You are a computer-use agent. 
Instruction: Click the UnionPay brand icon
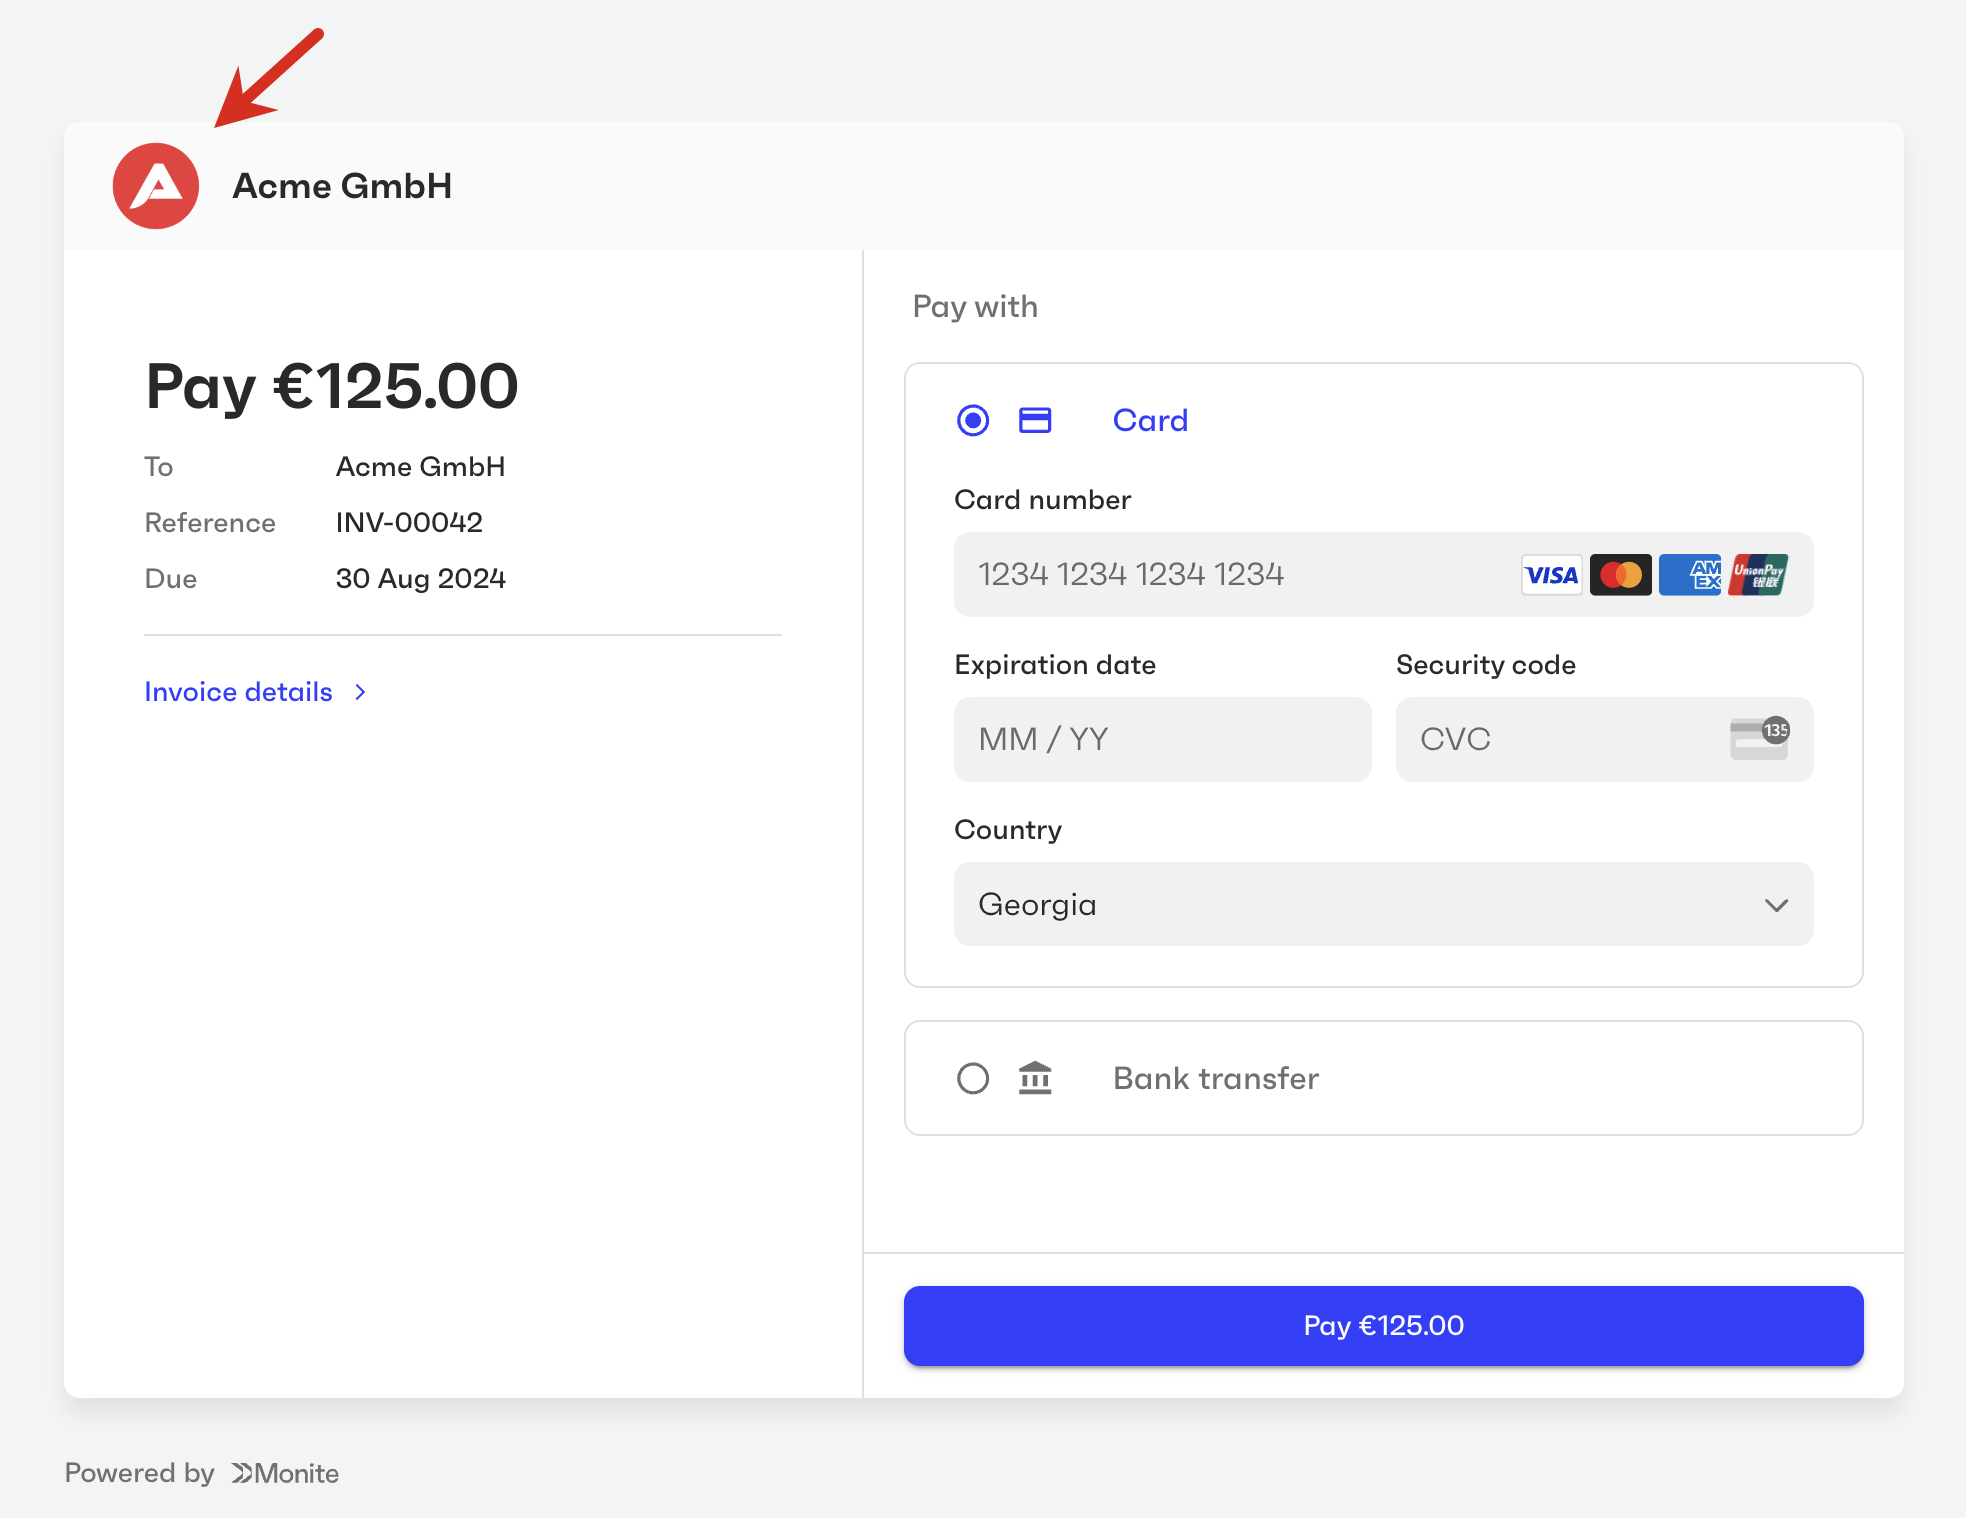1759,575
